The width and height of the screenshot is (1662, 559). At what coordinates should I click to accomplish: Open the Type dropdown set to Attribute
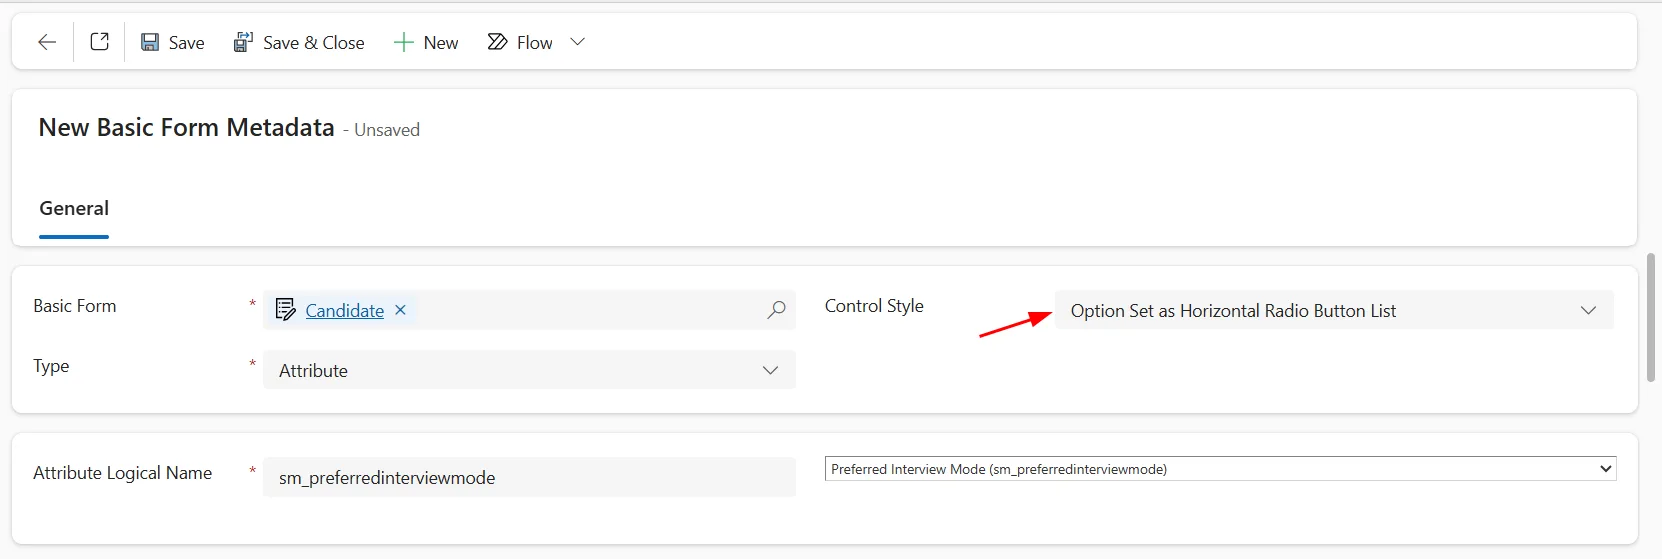[529, 370]
